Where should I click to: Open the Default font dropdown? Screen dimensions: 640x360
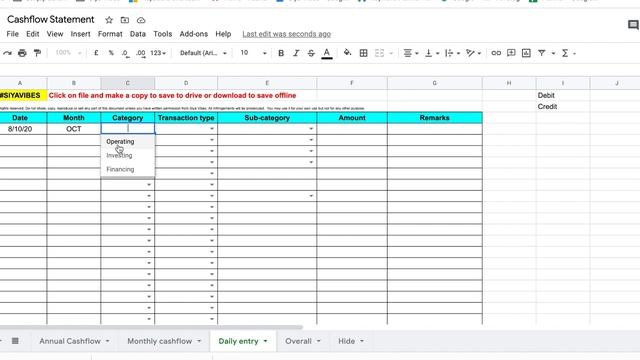click(x=203, y=53)
